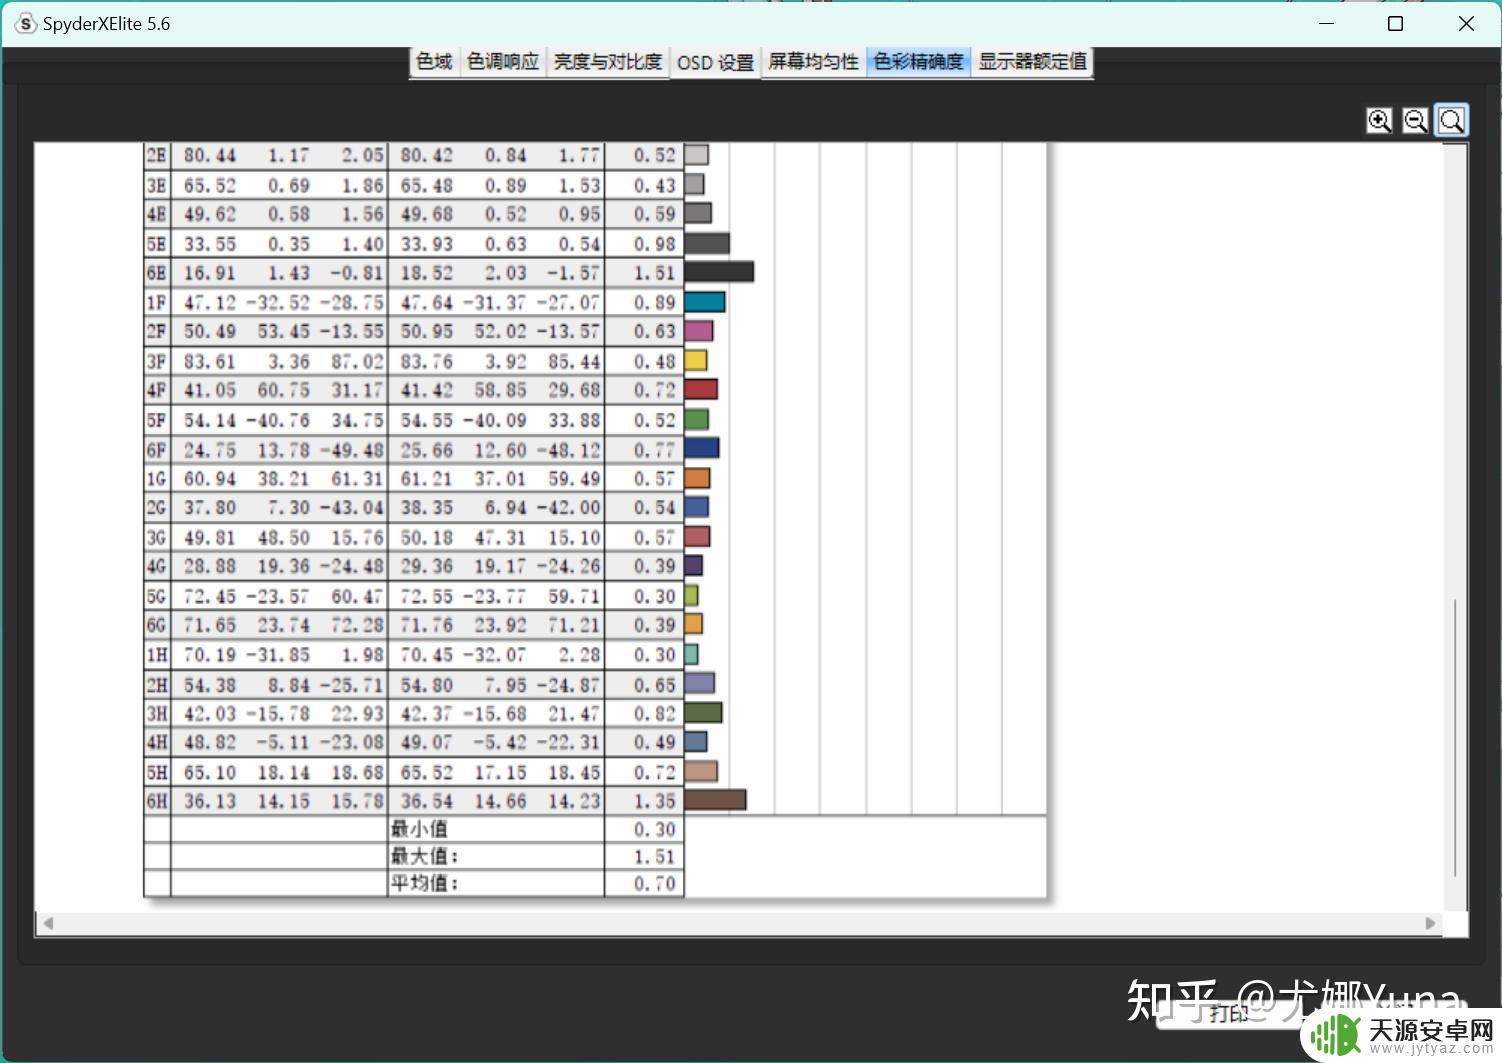Click the 最大值 label
The image size is (1502, 1063).
tap(424, 856)
